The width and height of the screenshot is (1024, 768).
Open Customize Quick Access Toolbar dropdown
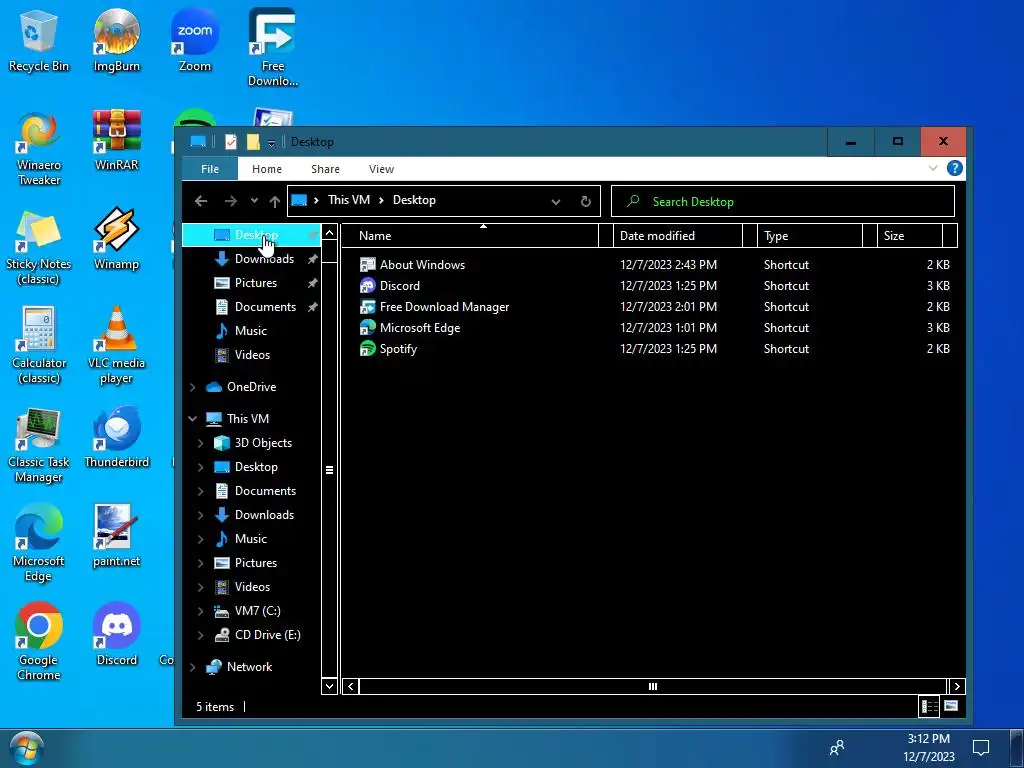coord(271,143)
